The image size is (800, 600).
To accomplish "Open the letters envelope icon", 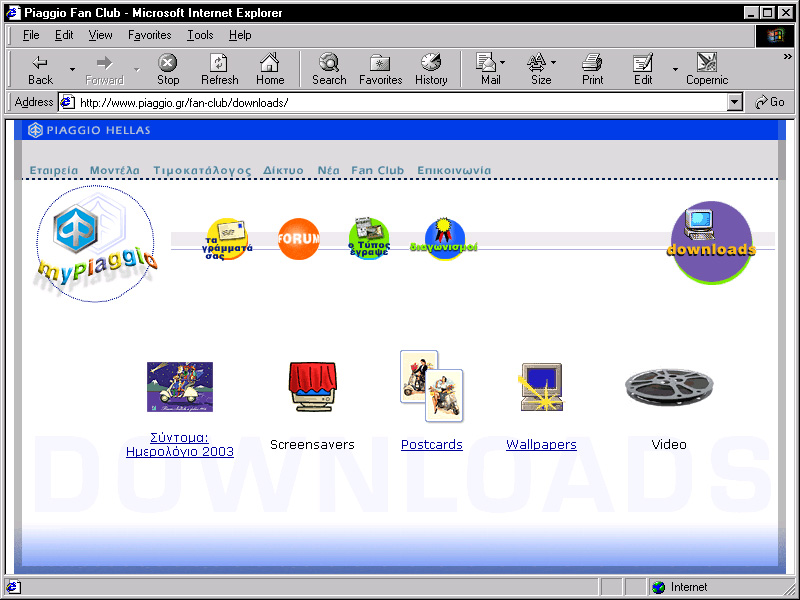I will (227, 239).
